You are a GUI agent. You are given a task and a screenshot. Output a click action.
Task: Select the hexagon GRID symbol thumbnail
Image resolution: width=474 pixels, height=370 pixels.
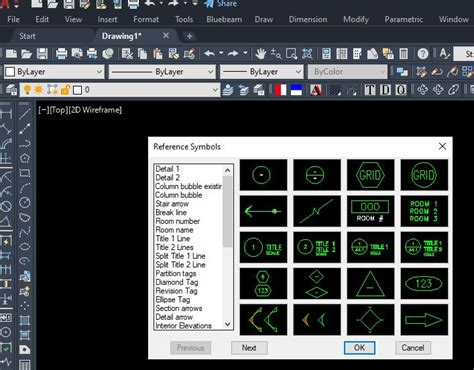point(370,175)
